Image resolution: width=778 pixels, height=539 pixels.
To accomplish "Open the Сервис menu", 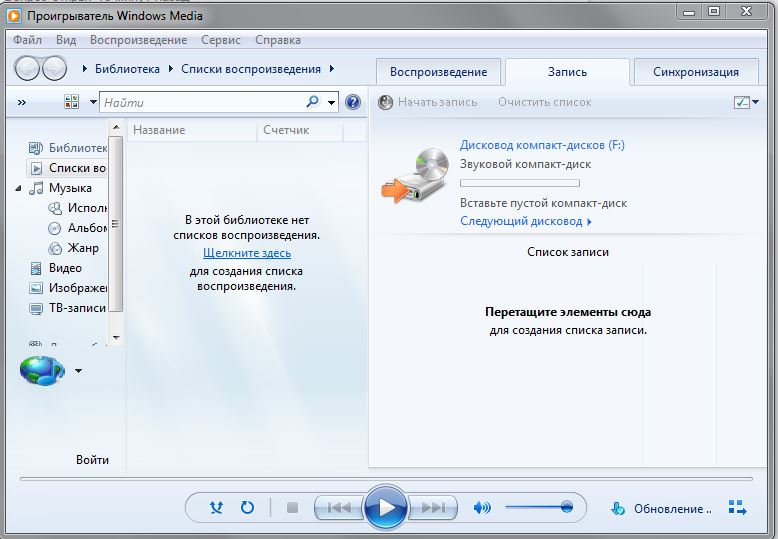I will click(221, 40).
